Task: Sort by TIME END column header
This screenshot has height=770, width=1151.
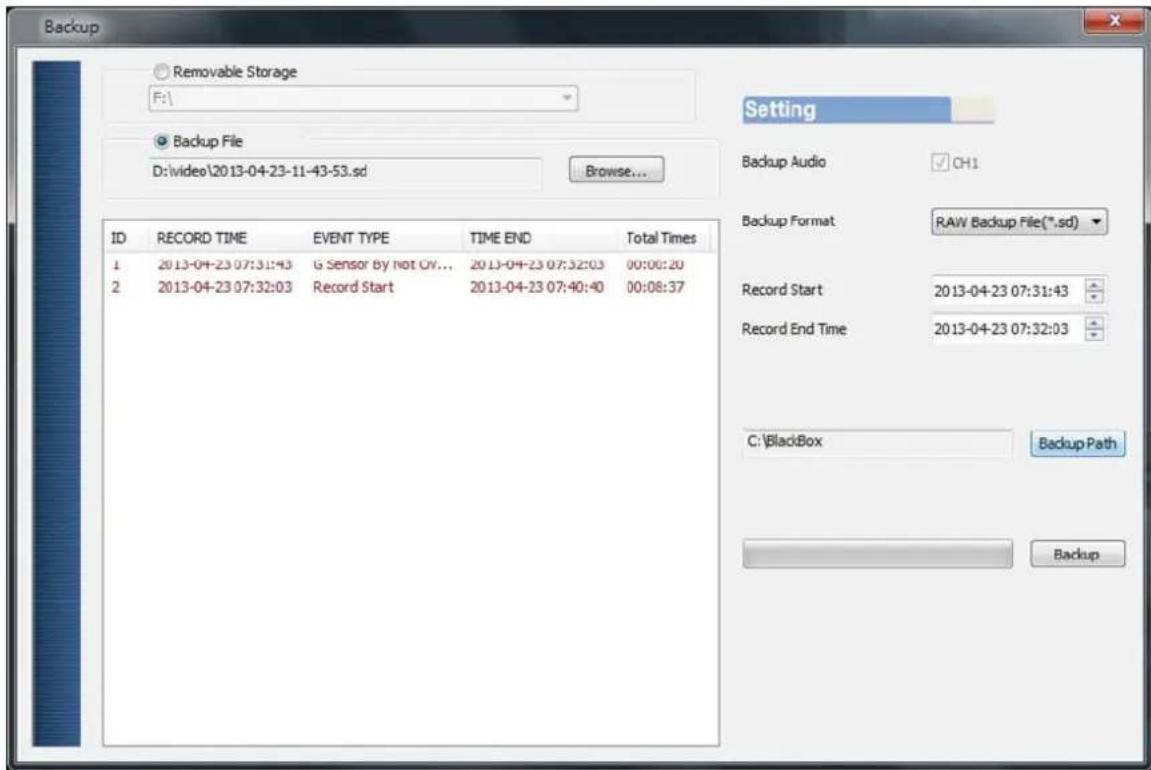Action: point(541,238)
